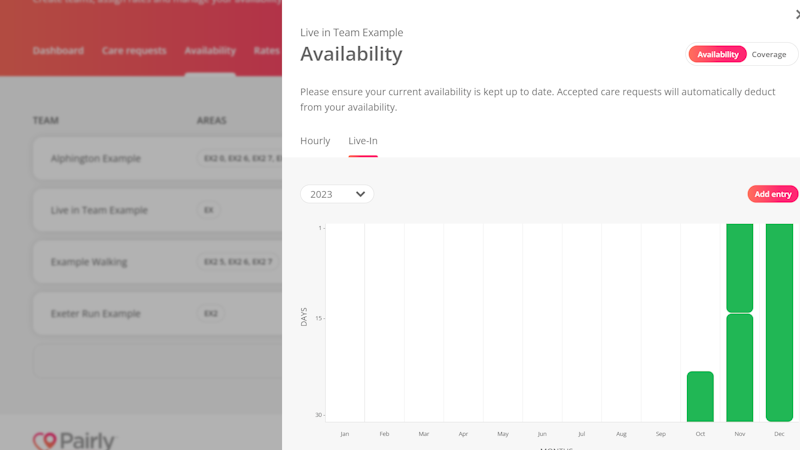The image size is (800, 450).
Task: Click the EX2 5, EX2 6, EX2 7 areas tag
Action: (x=238, y=262)
